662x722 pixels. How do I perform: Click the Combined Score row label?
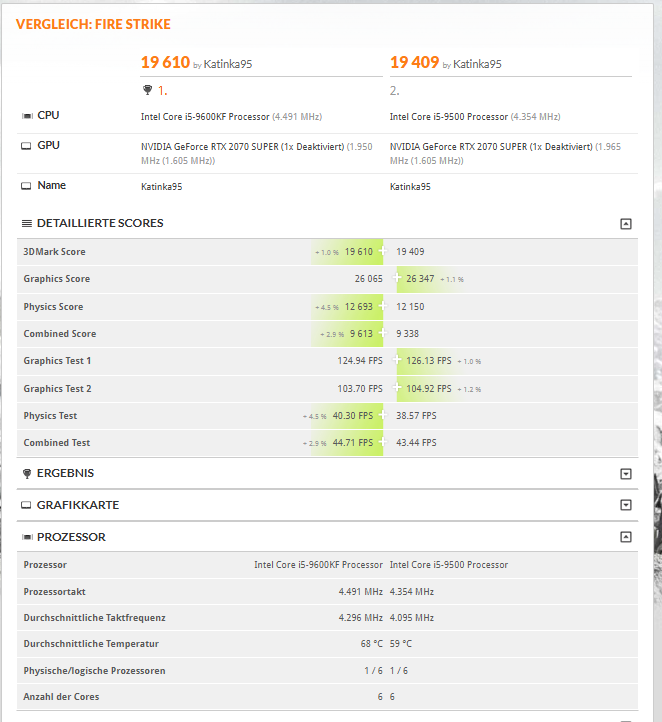(60, 333)
